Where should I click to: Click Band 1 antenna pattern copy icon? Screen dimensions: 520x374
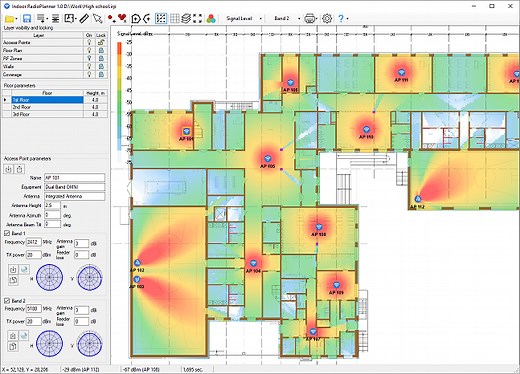click(13, 280)
